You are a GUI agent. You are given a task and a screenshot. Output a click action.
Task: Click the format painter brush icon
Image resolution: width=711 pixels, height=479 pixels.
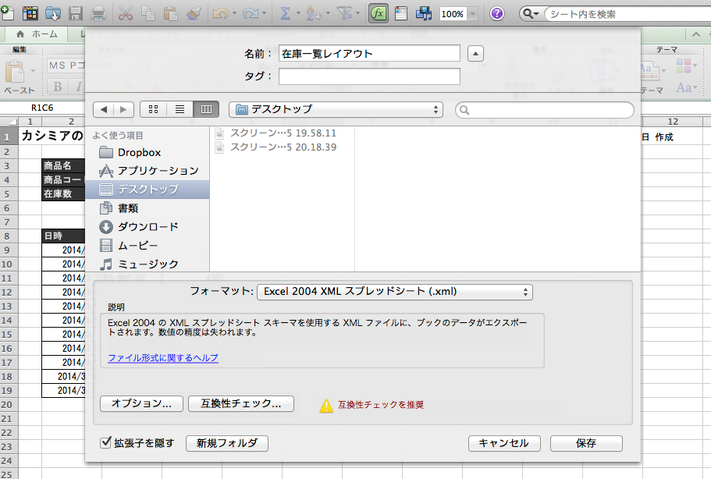pyautogui.click(x=194, y=13)
